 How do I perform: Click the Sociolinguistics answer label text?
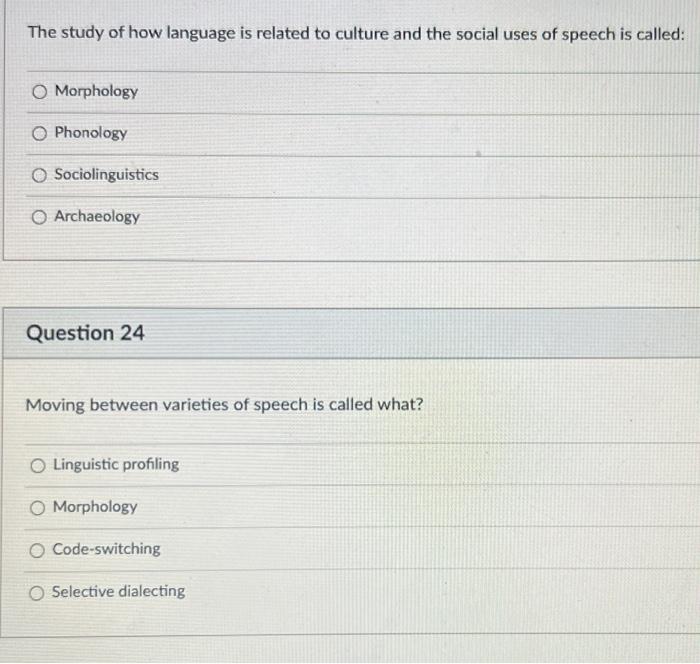click(x=106, y=174)
